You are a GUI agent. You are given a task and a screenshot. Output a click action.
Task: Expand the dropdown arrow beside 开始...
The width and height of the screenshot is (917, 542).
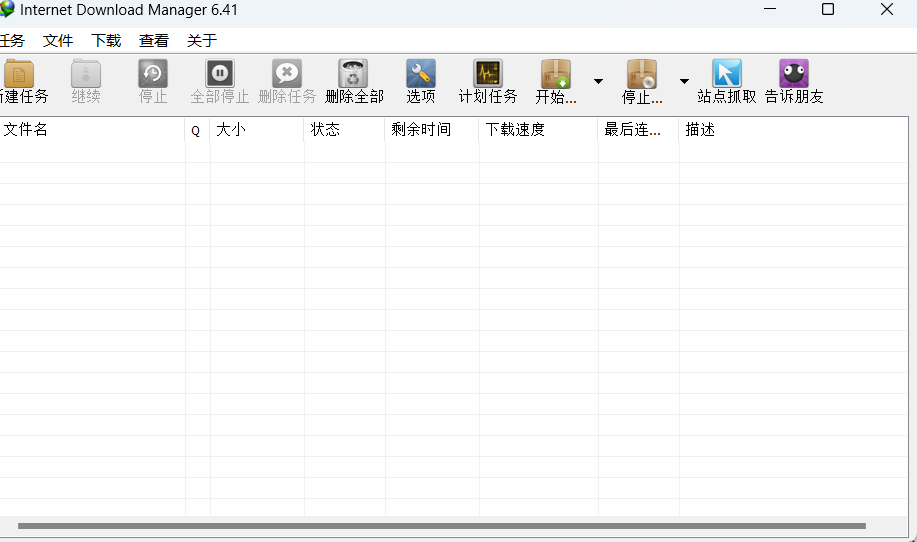click(x=598, y=81)
